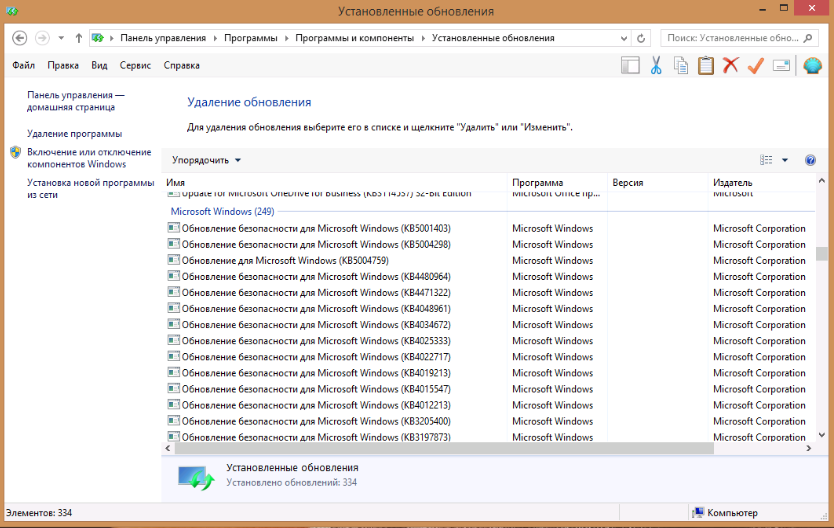Select update KB4019213 row

coord(488,373)
